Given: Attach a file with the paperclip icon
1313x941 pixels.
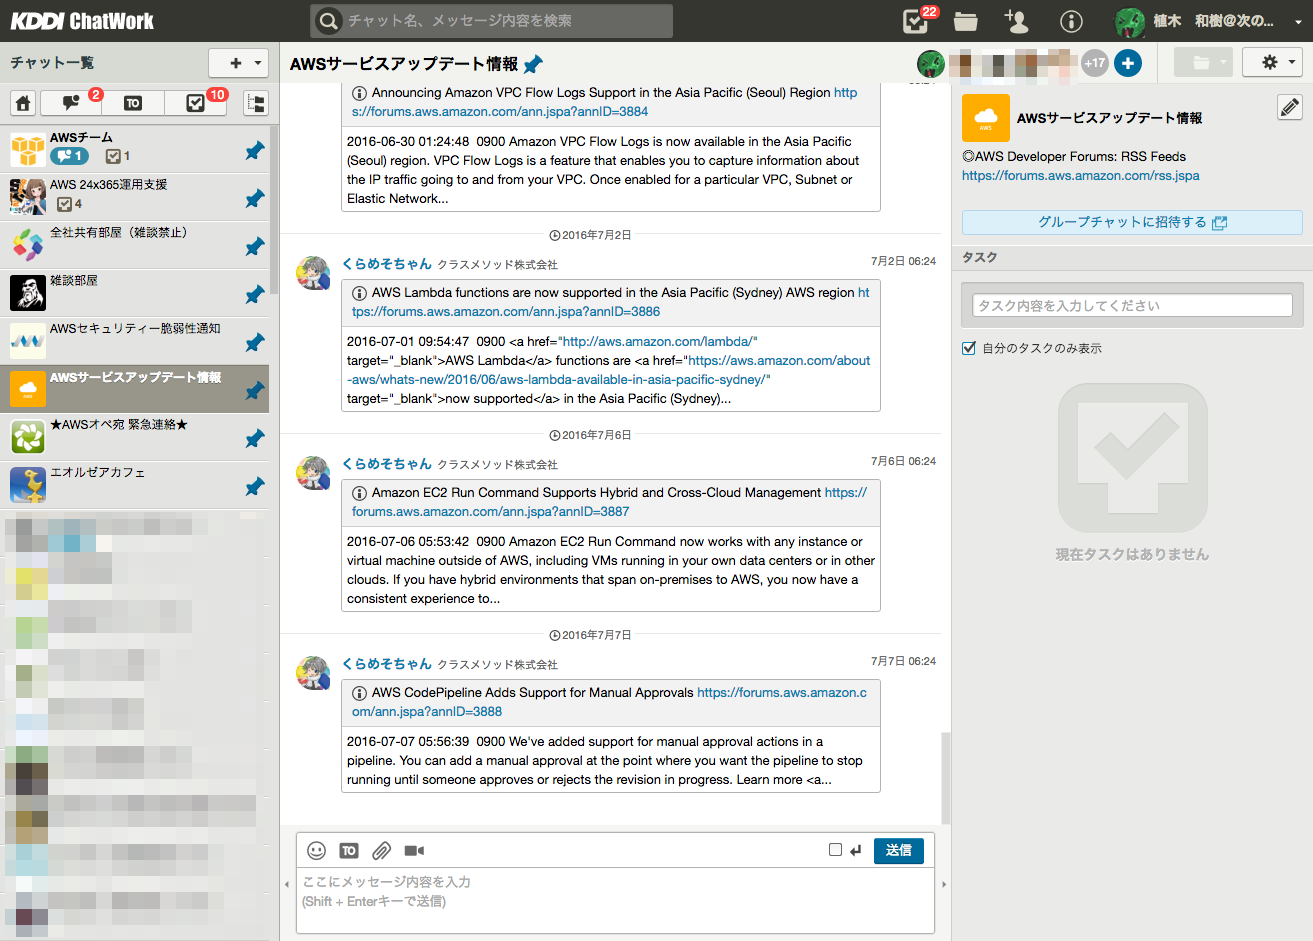Looking at the screenshot, I should click(x=381, y=850).
